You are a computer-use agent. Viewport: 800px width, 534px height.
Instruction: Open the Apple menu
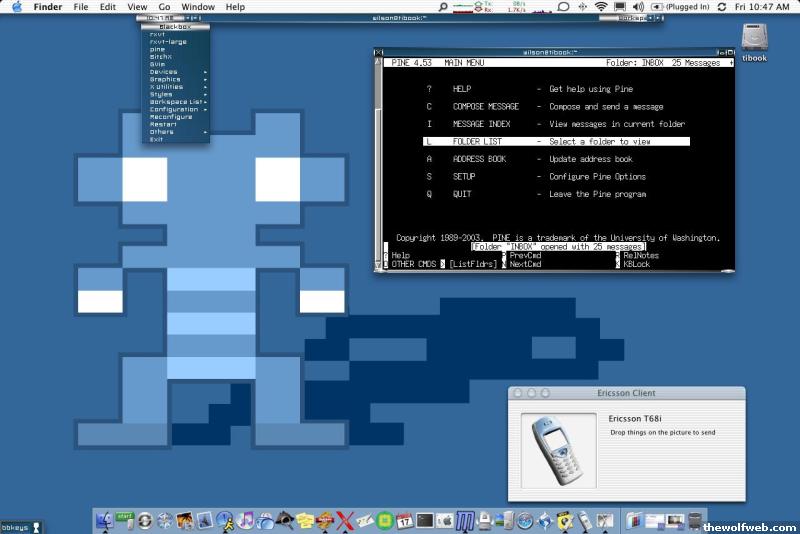coord(16,7)
